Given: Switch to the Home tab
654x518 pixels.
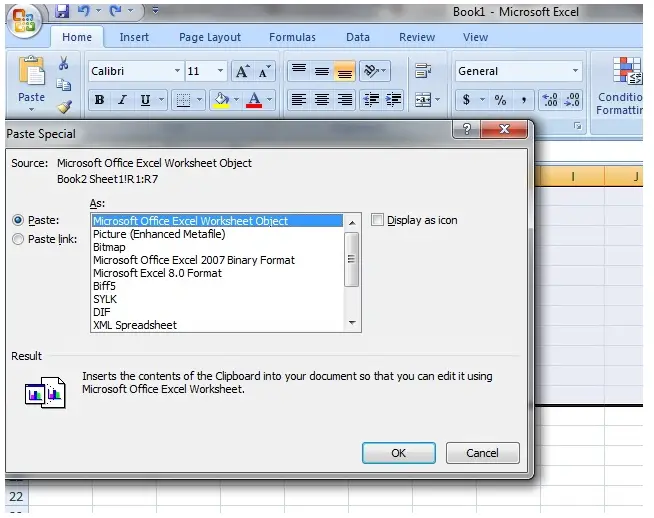Looking at the screenshot, I should pyautogui.click(x=77, y=37).
